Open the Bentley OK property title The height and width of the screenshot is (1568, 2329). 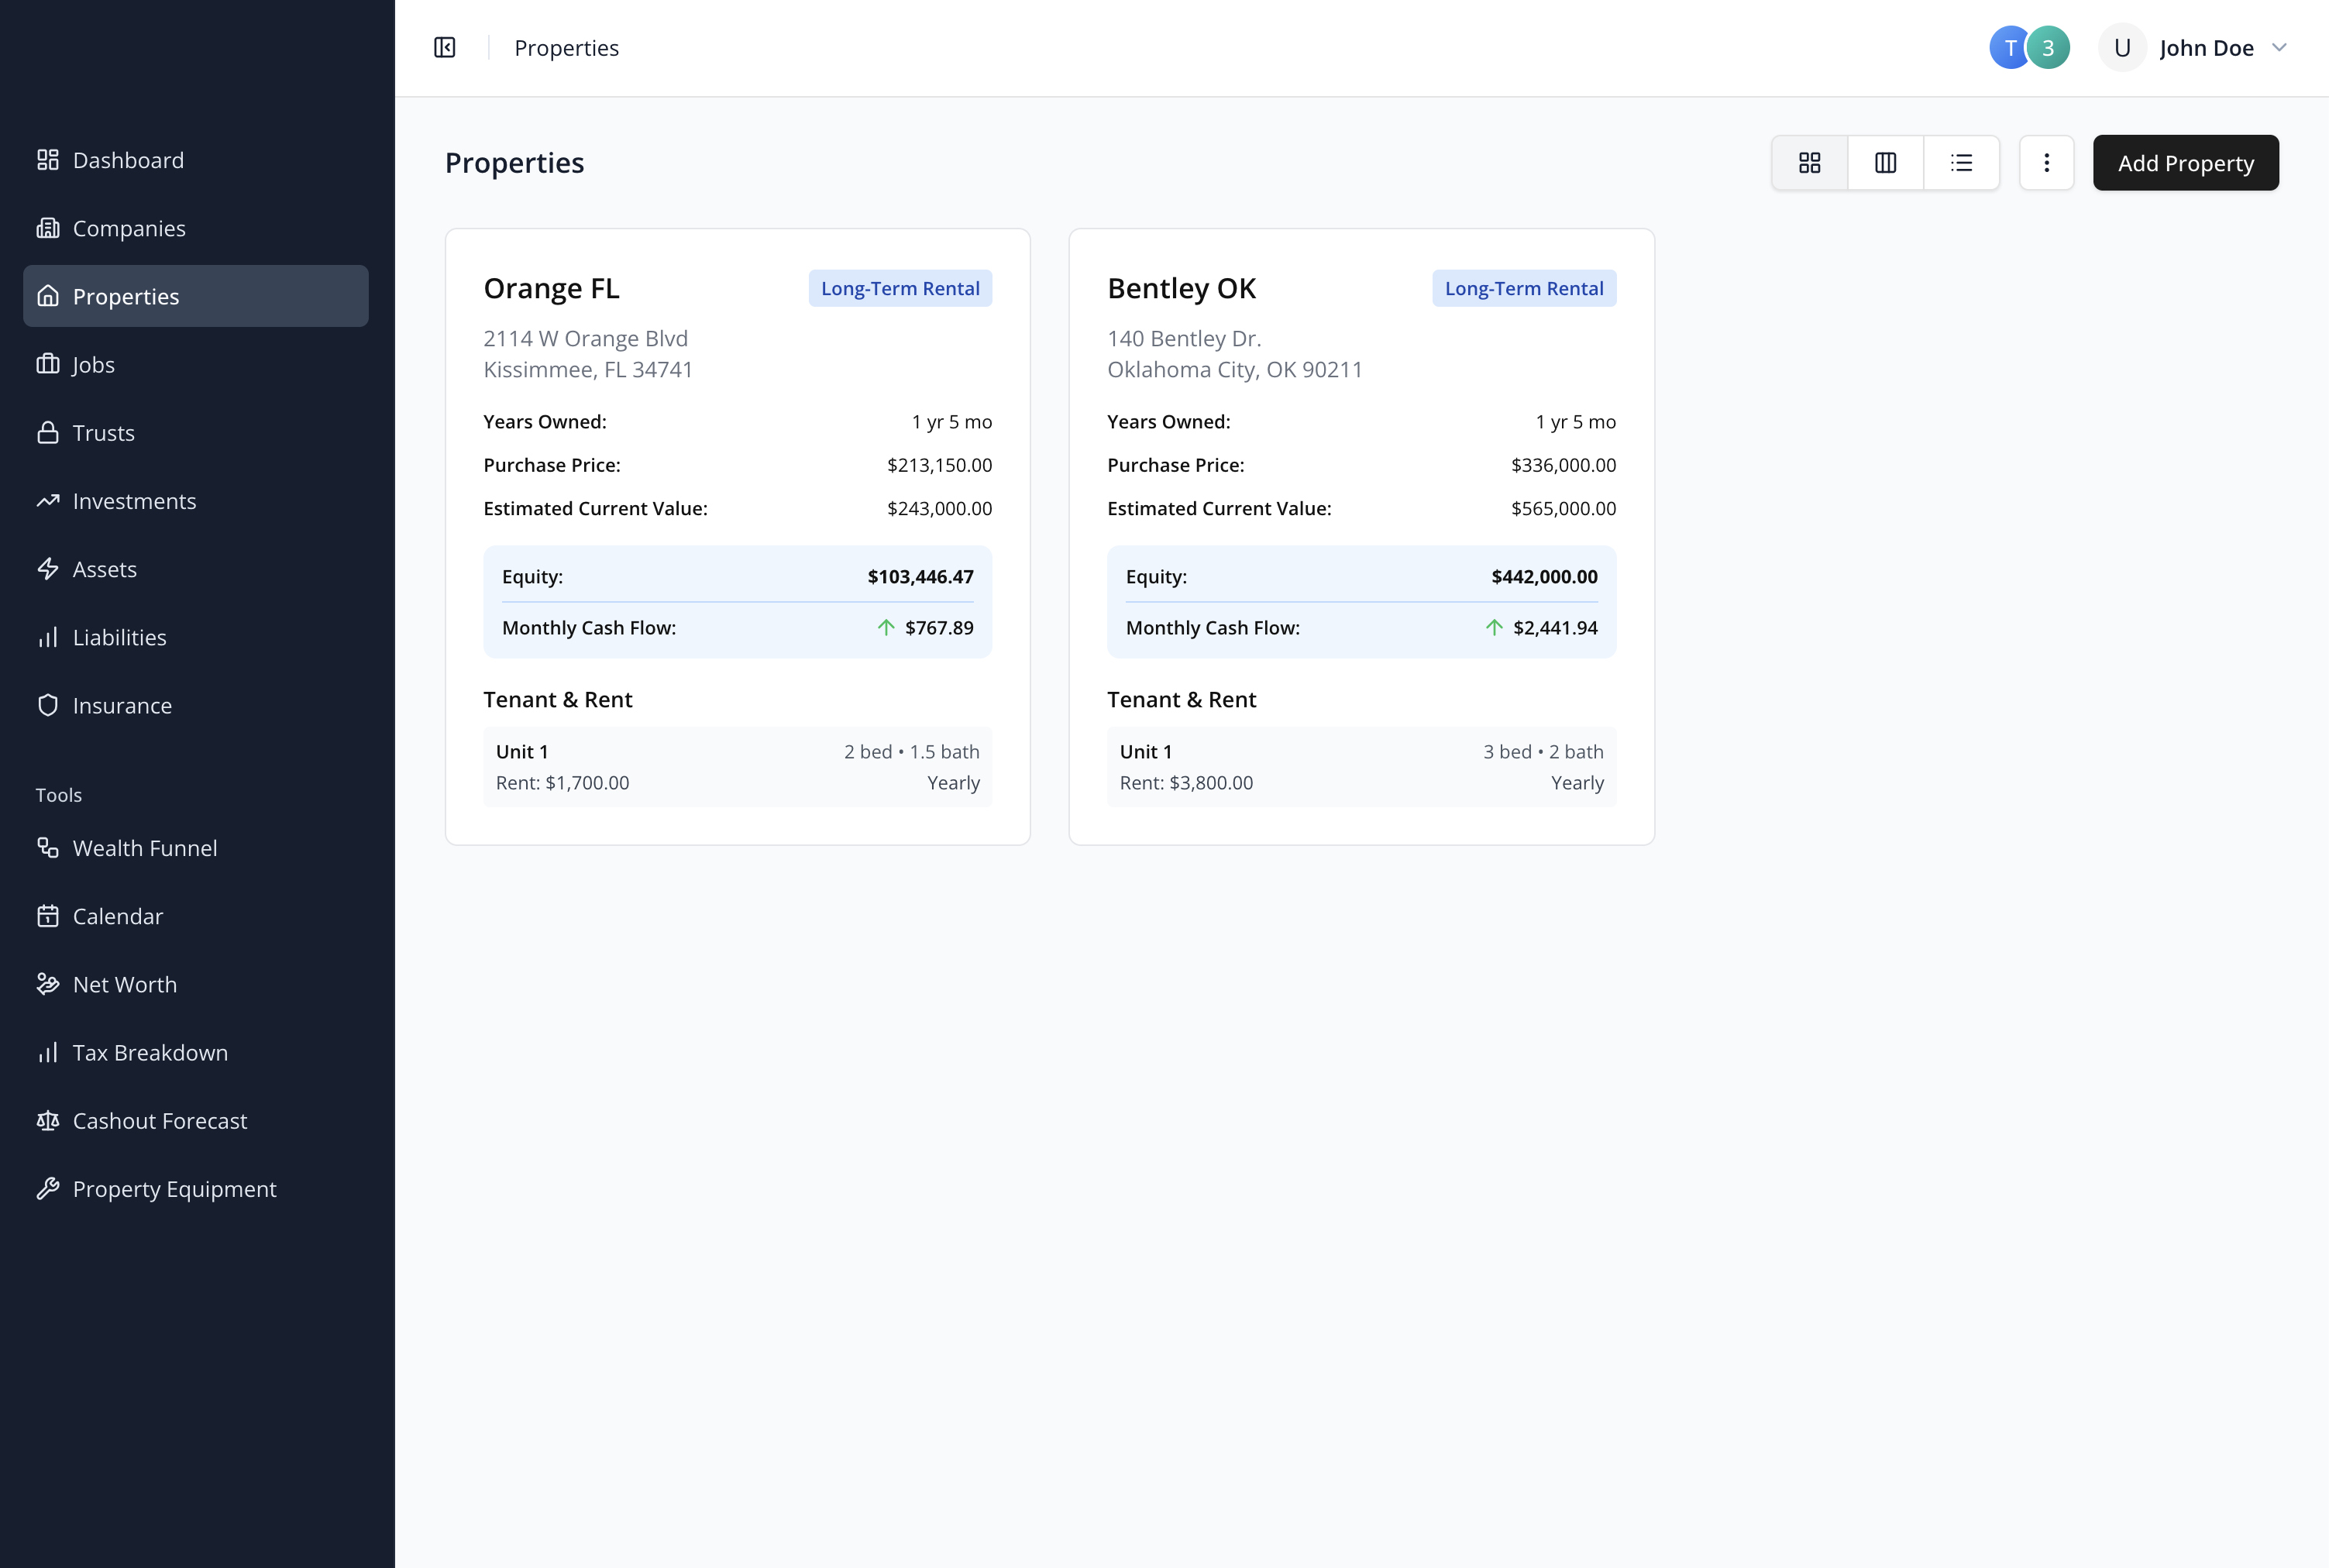coord(1181,288)
